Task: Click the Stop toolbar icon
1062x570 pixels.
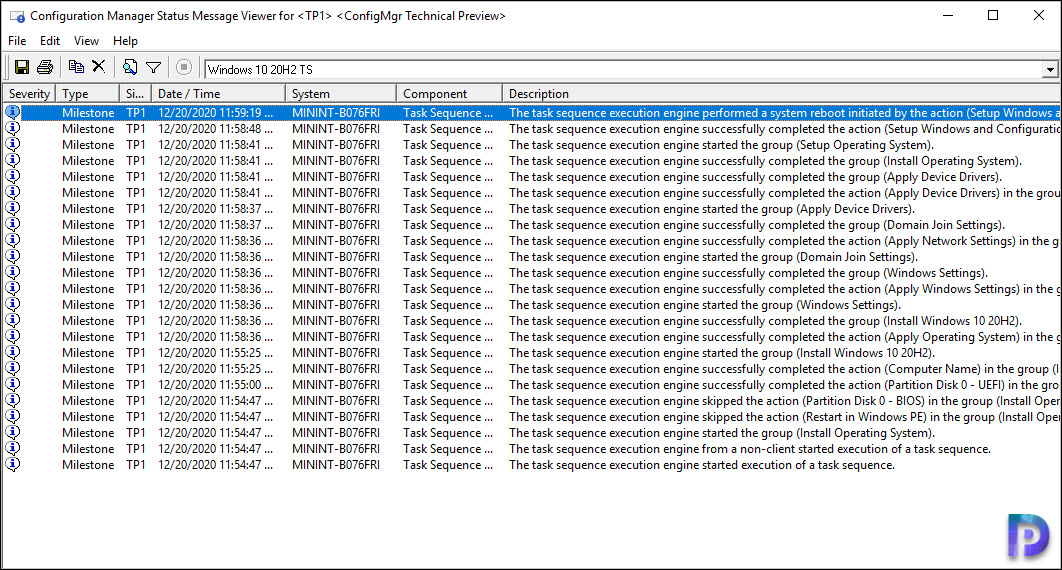Action: (x=184, y=67)
